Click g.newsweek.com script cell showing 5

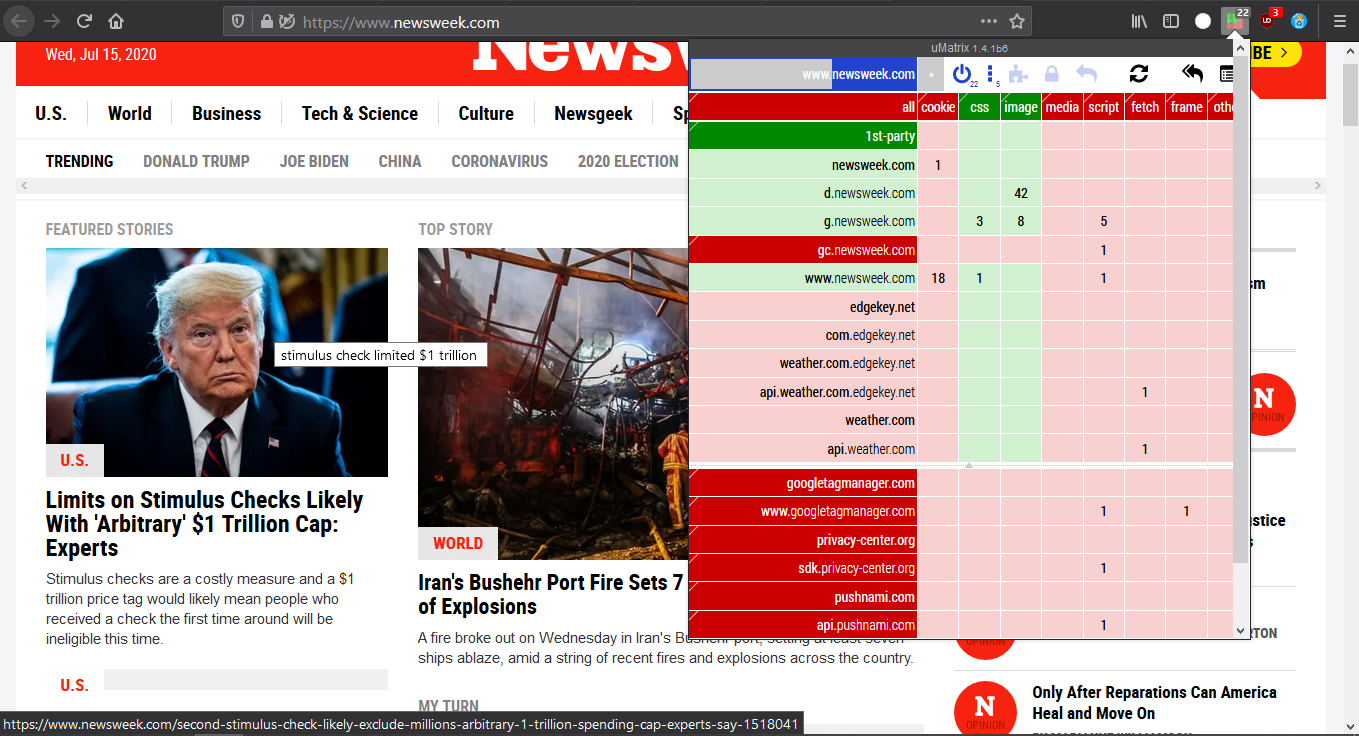[x=1104, y=221]
